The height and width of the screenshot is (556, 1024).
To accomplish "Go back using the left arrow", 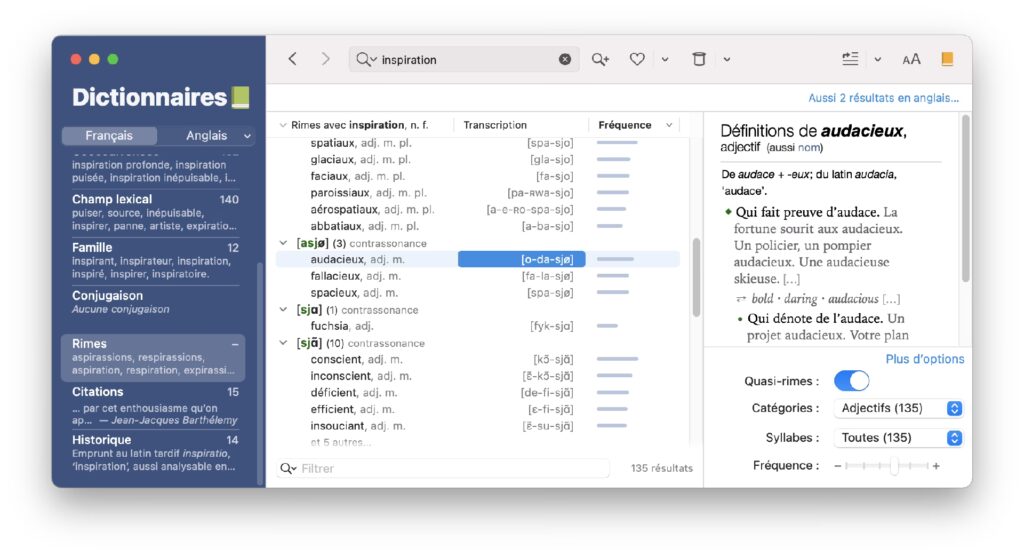I will click(292, 59).
